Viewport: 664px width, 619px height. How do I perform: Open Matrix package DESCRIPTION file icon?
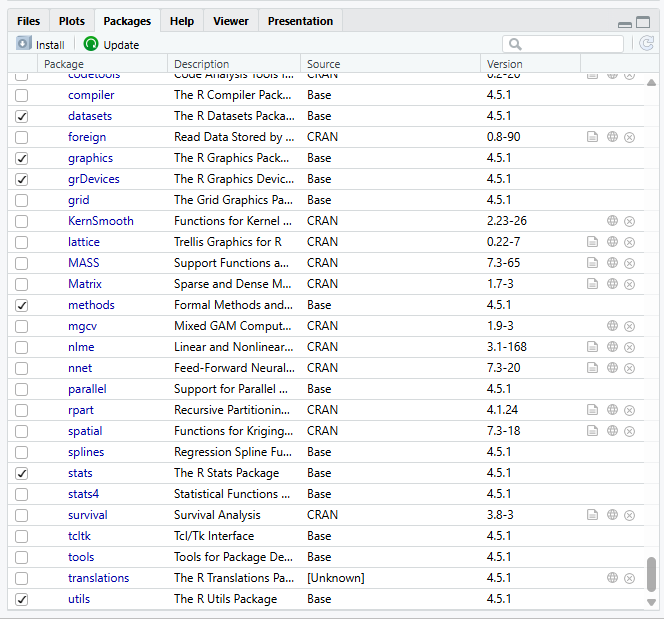(x=592, y=284)
